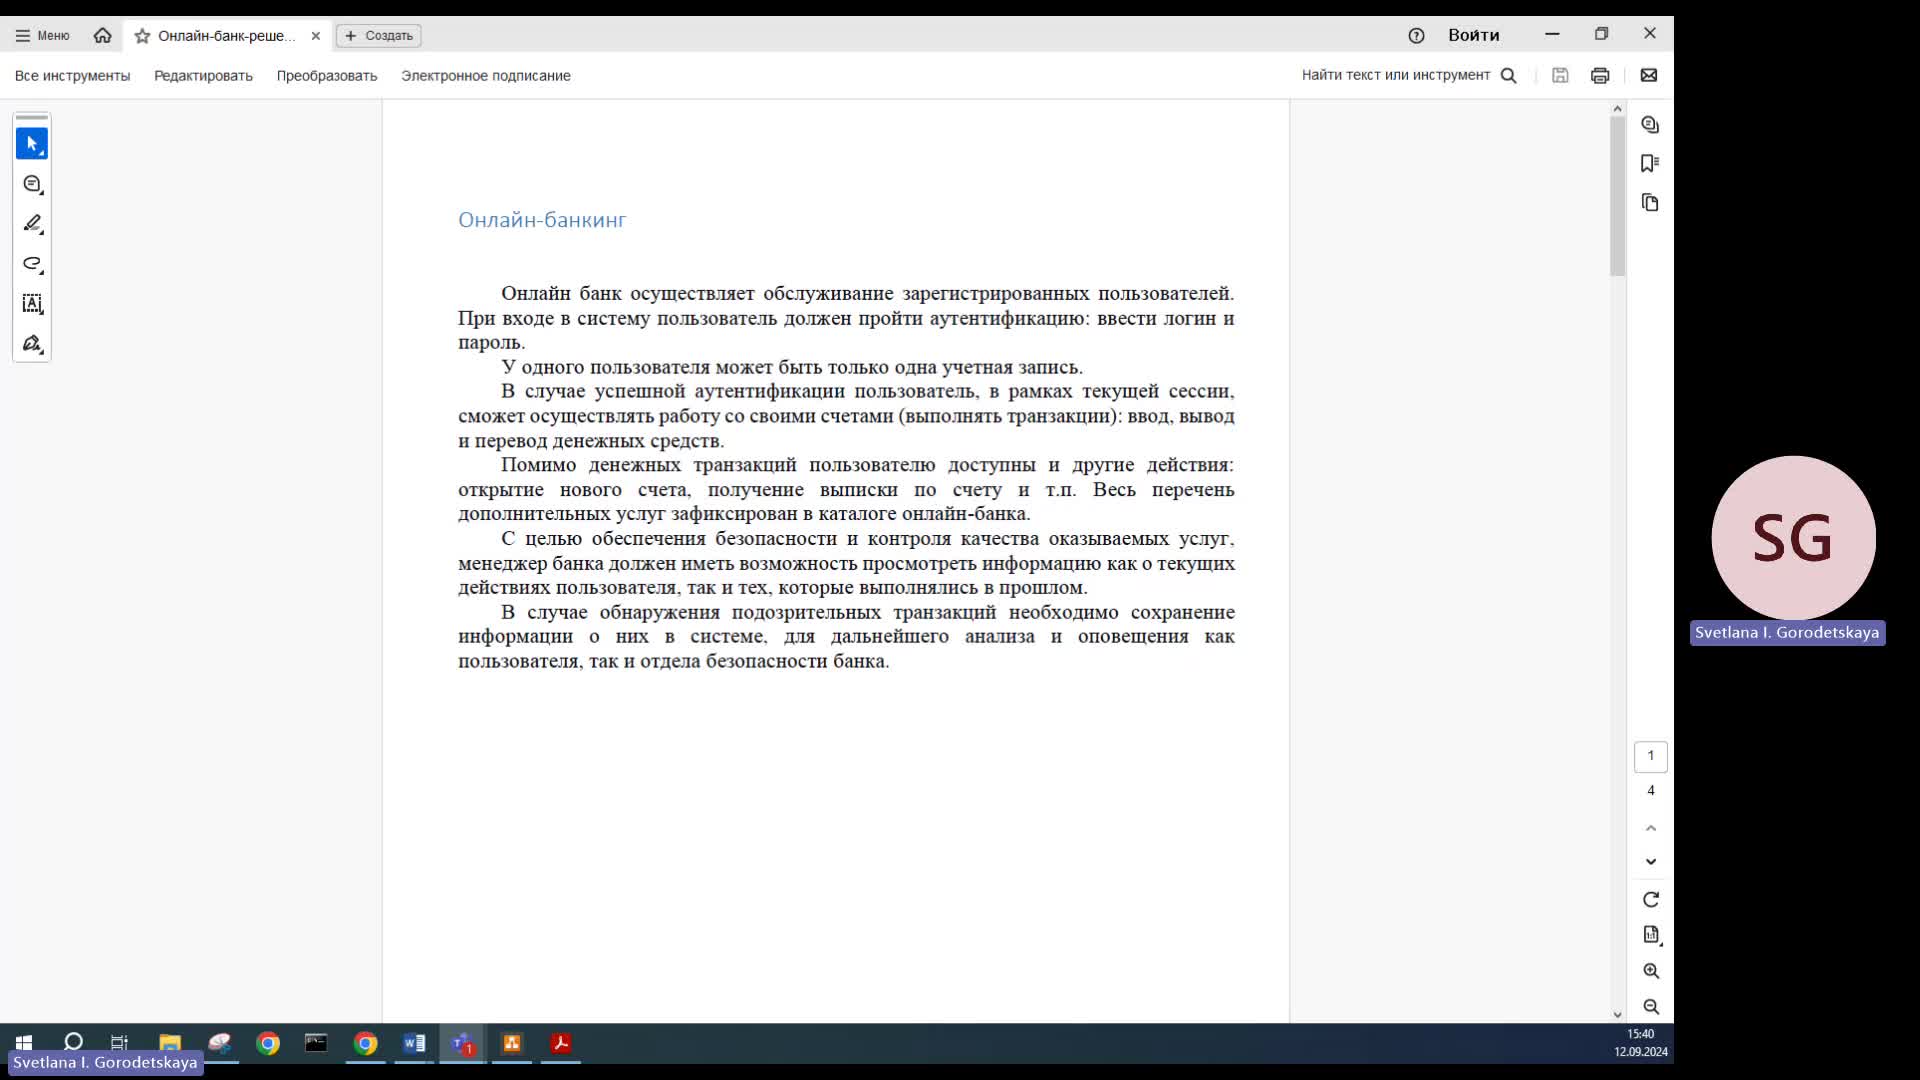Go to the Home view
The image size is (1920, 1080).
coord(102,35)
